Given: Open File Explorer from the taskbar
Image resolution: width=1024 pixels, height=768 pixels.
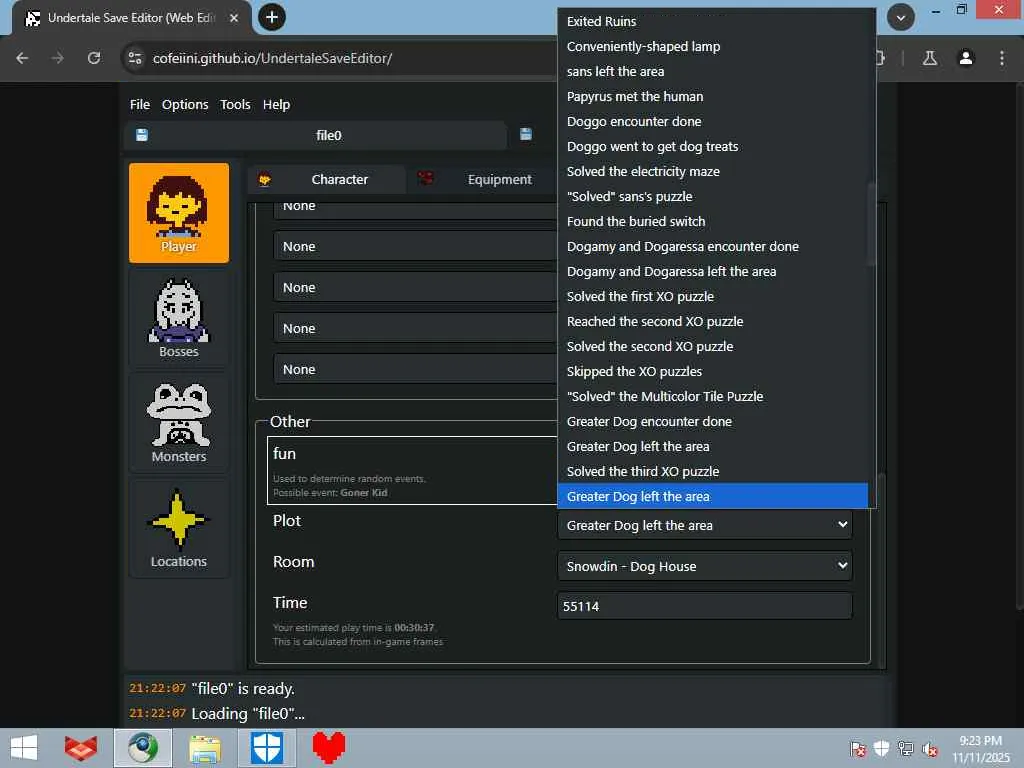Looking at the screenshot, I should 205,748.
